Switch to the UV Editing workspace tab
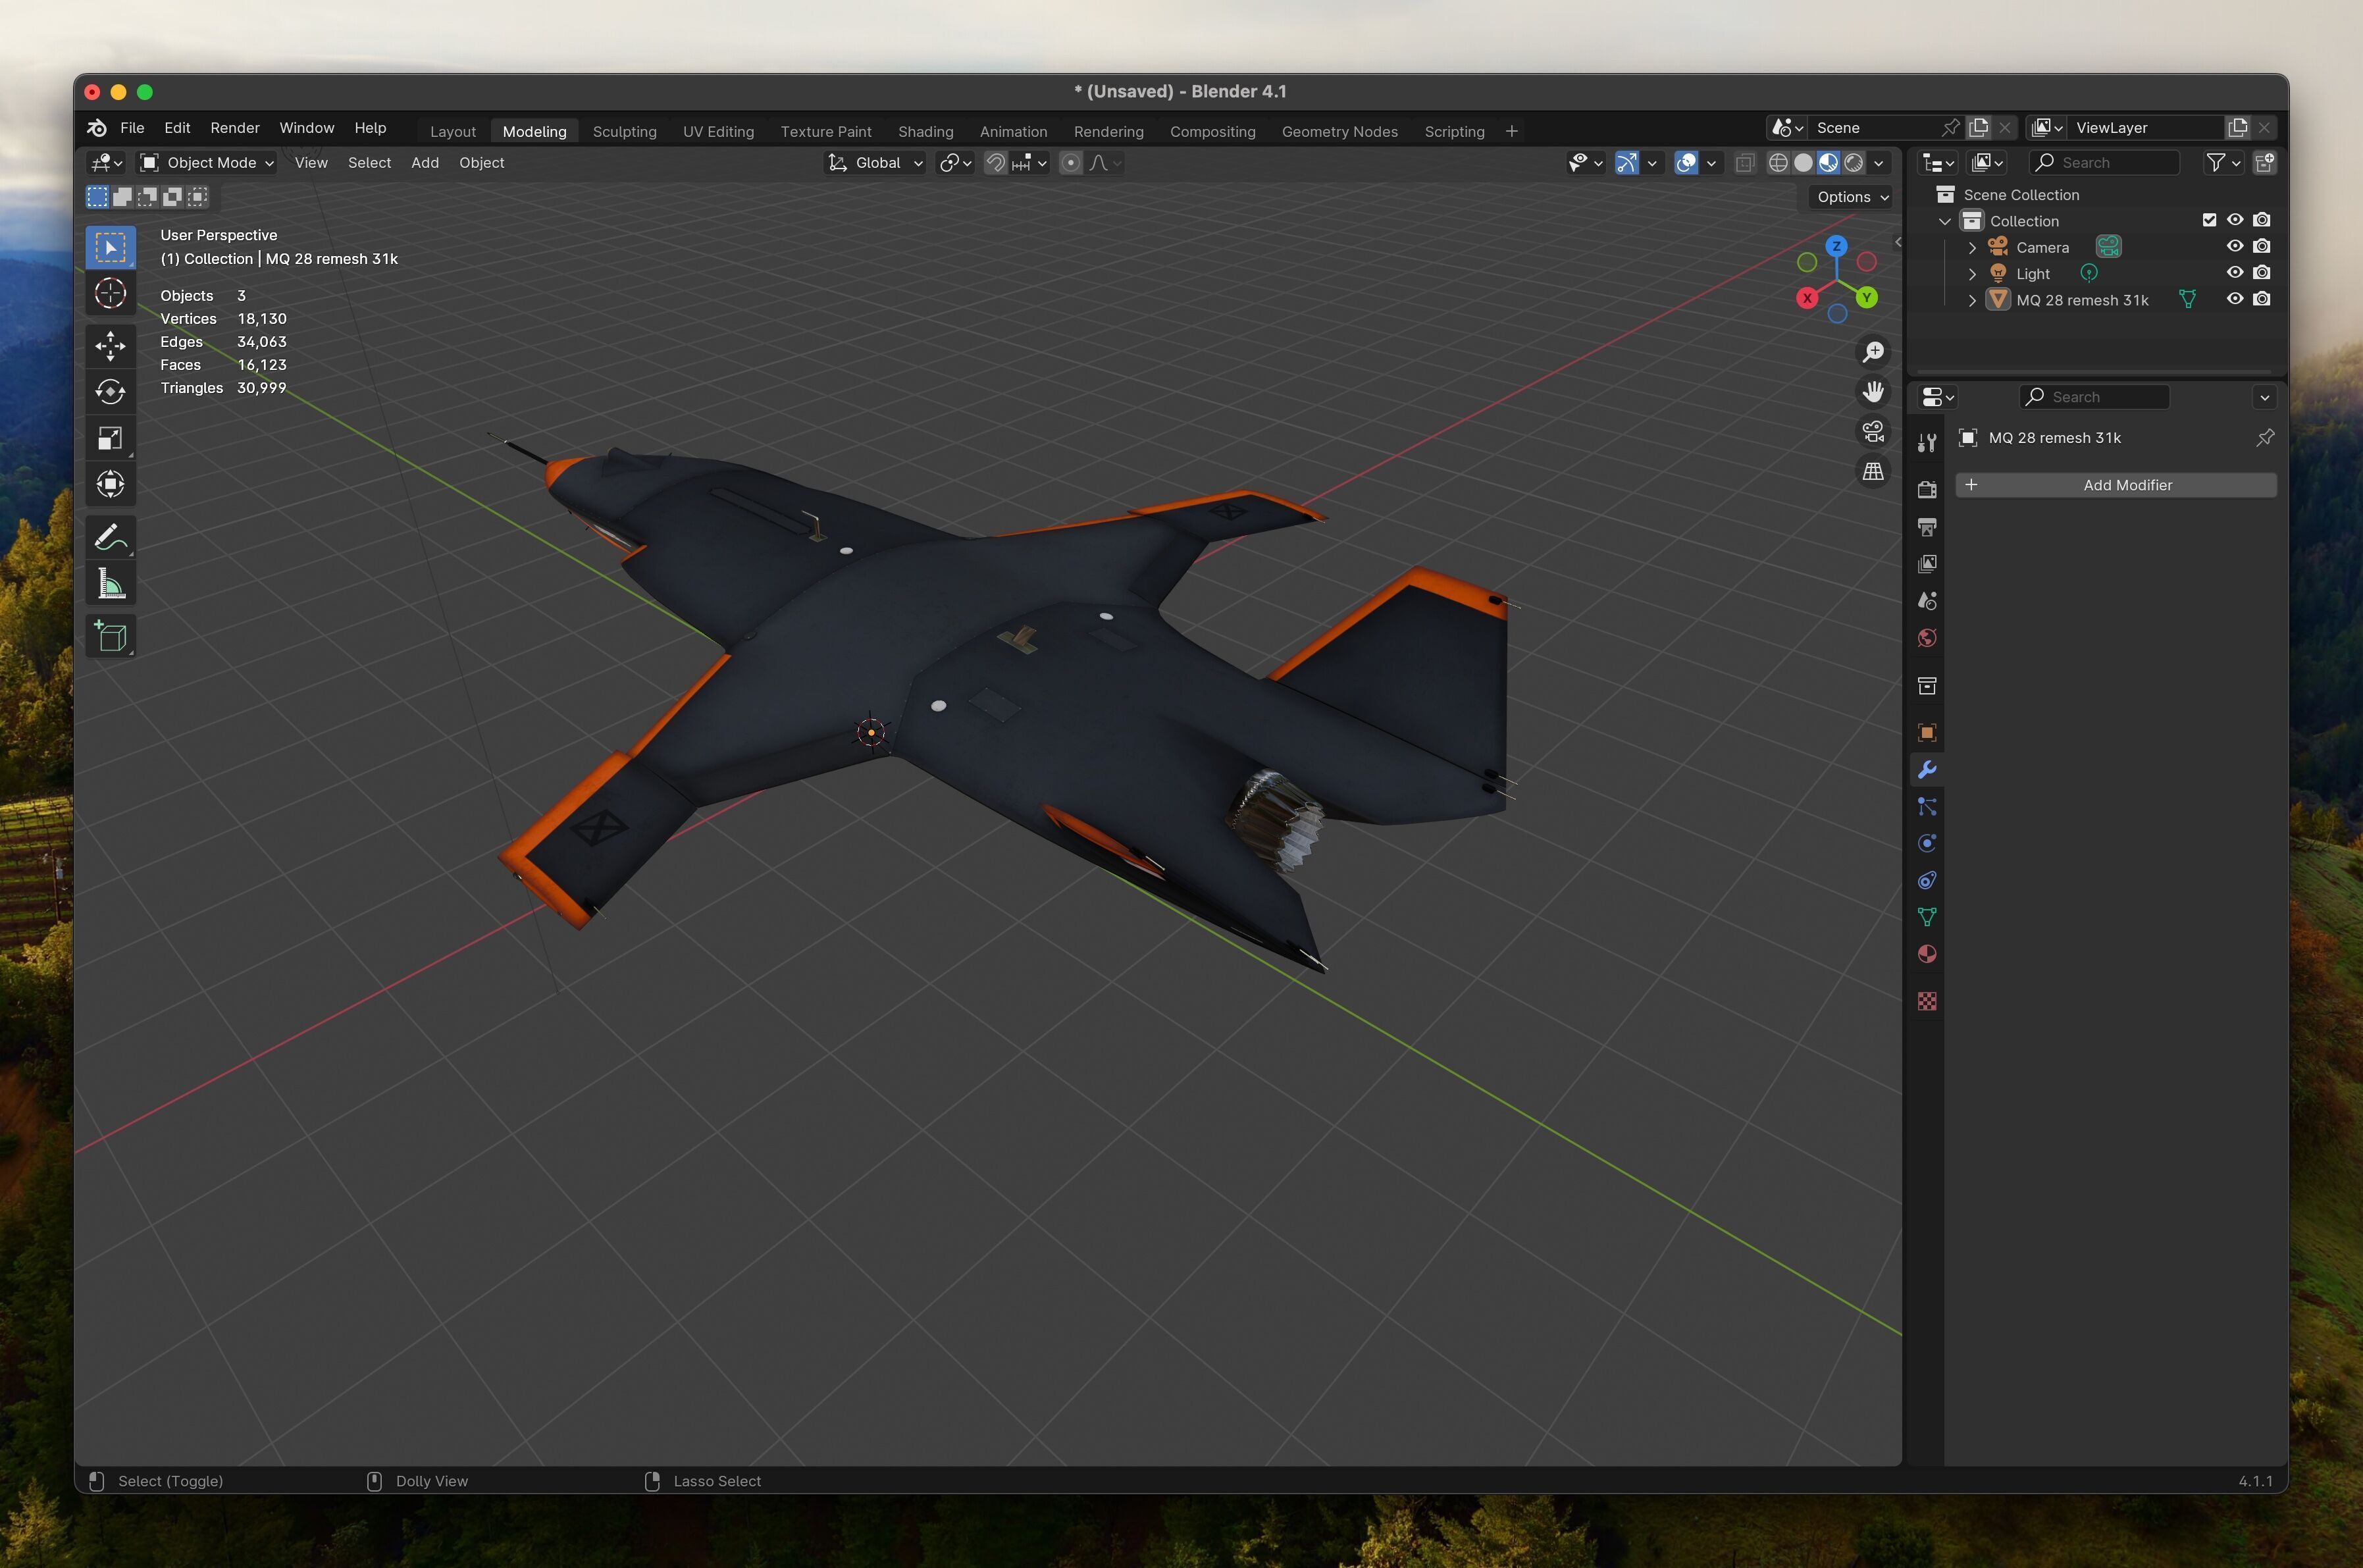The height and width of the screenshot is (1568, 2363). (x=718, y=132)
